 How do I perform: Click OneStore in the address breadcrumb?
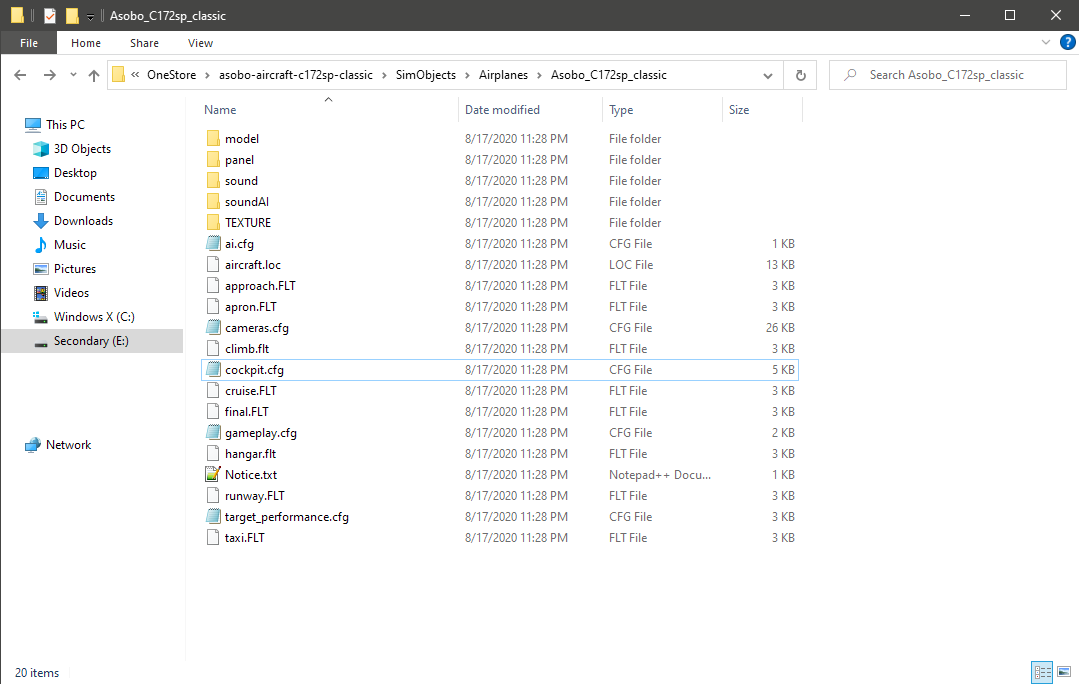[171, 75]
